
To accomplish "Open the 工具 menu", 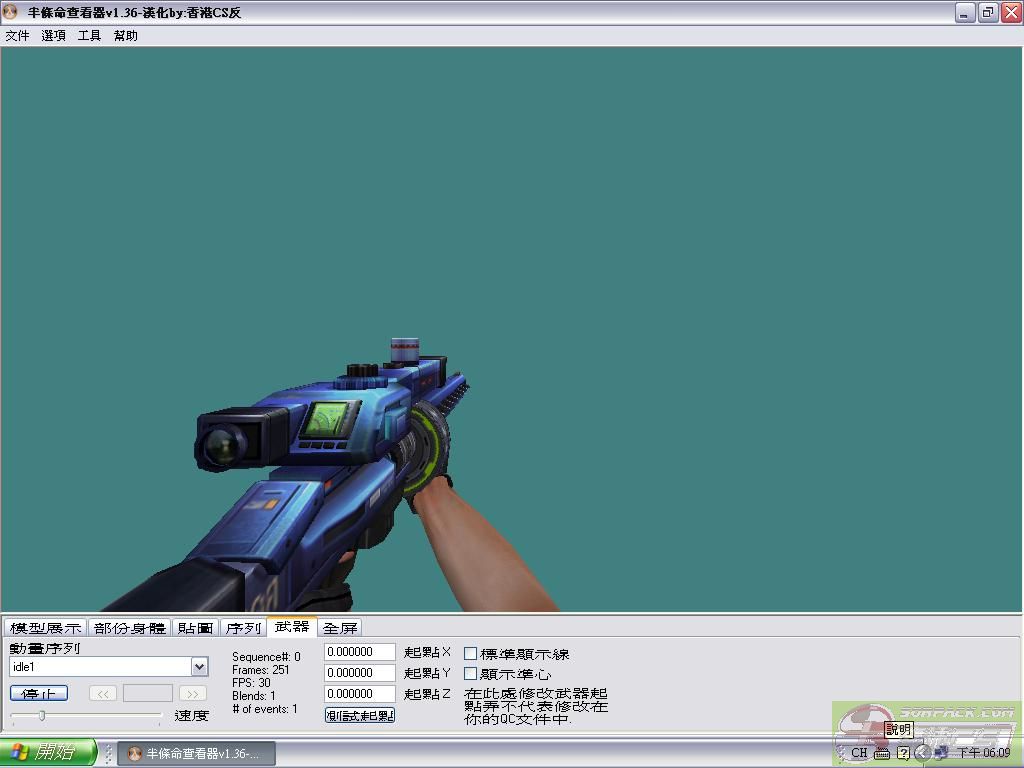I will pyautogui.click(x=89, y=36).
